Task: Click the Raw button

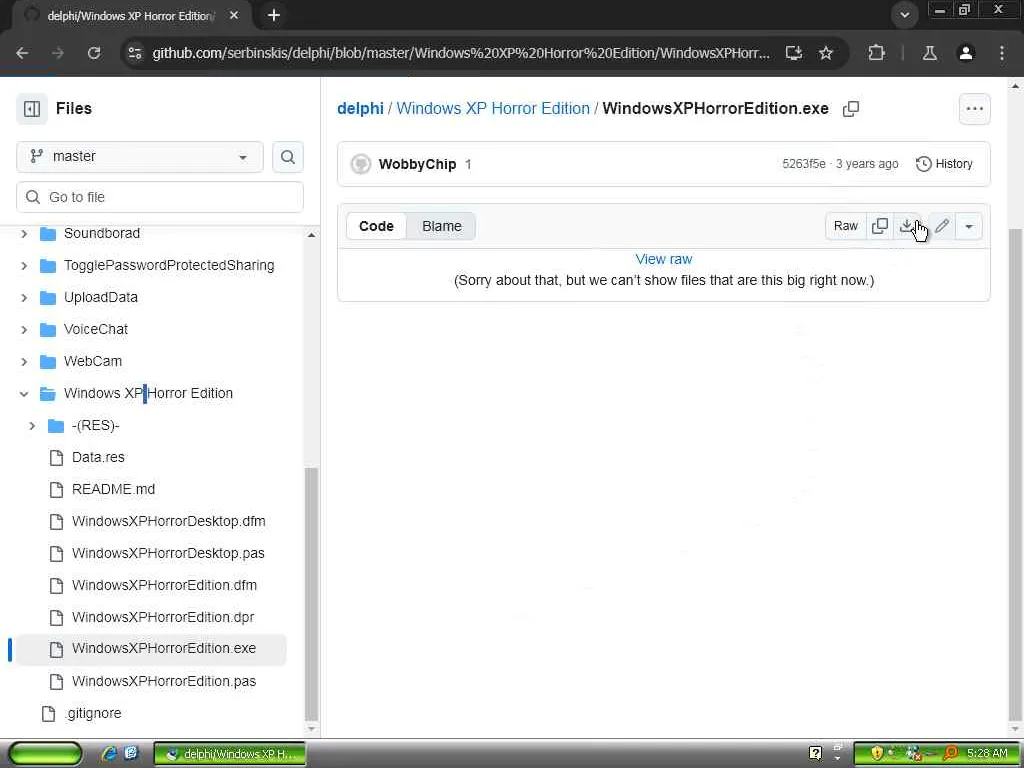Action: [x=846, y=226]
